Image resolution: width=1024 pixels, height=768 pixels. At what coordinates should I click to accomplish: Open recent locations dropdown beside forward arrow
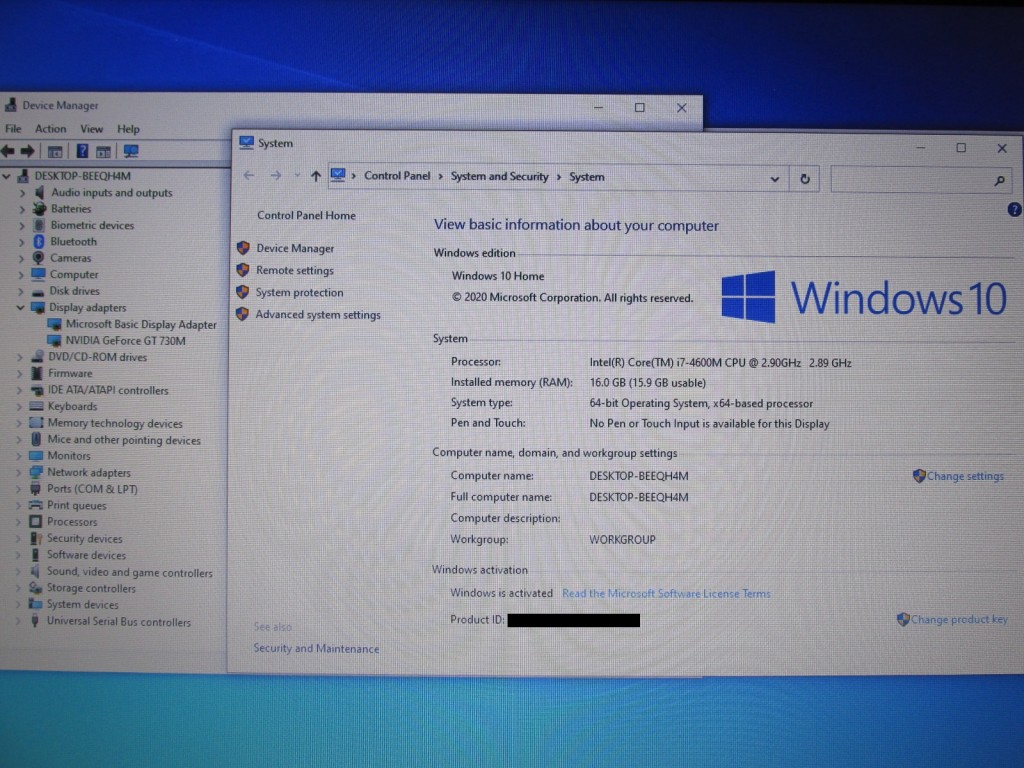click(x=296, y=175)
